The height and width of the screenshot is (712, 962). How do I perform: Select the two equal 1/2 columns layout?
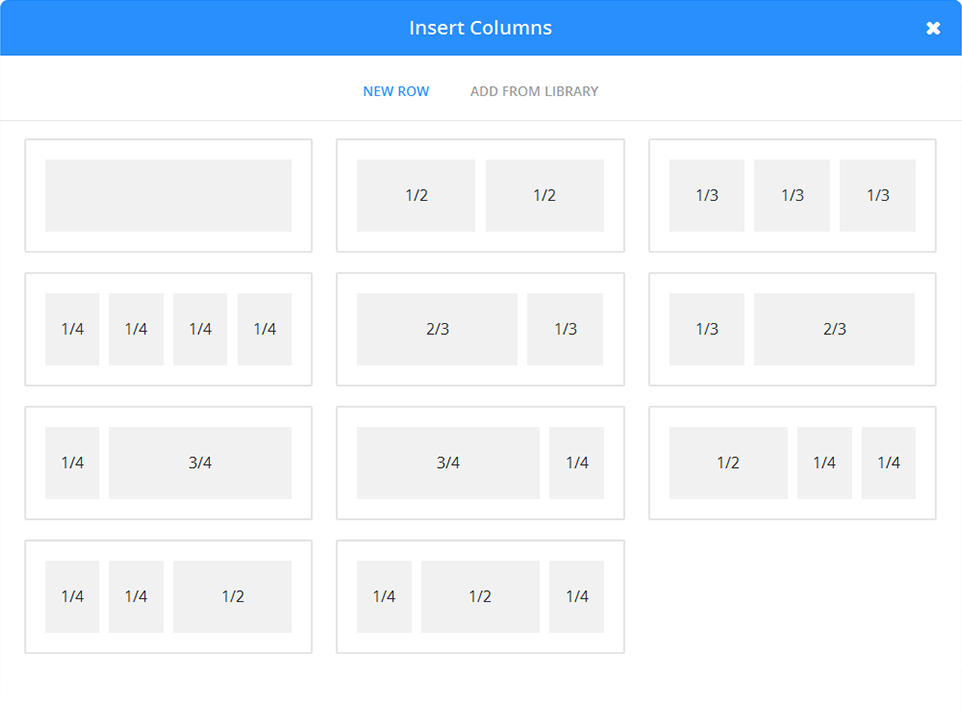pos(480,195)
